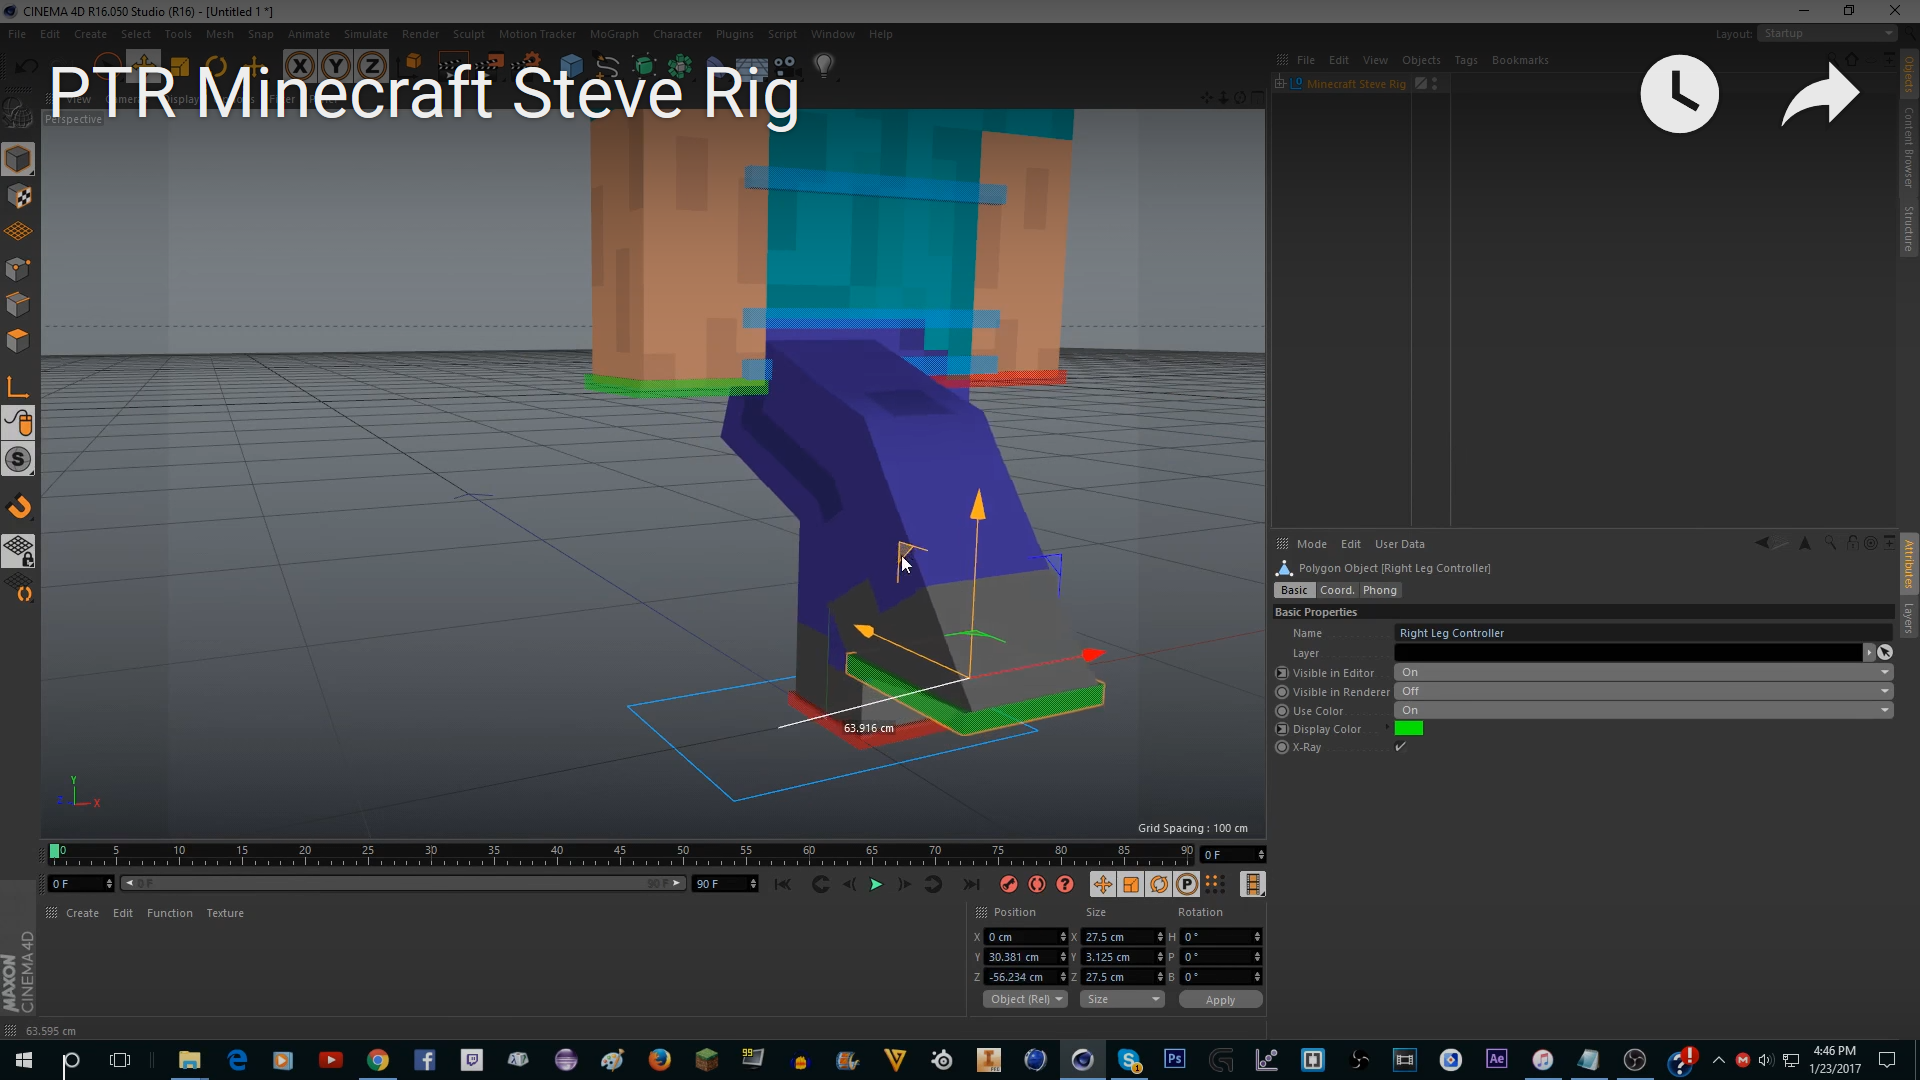Toggle Autokeying red icon
This screenshot has width=1920, height=1080.
click(x=1037, y=884)
